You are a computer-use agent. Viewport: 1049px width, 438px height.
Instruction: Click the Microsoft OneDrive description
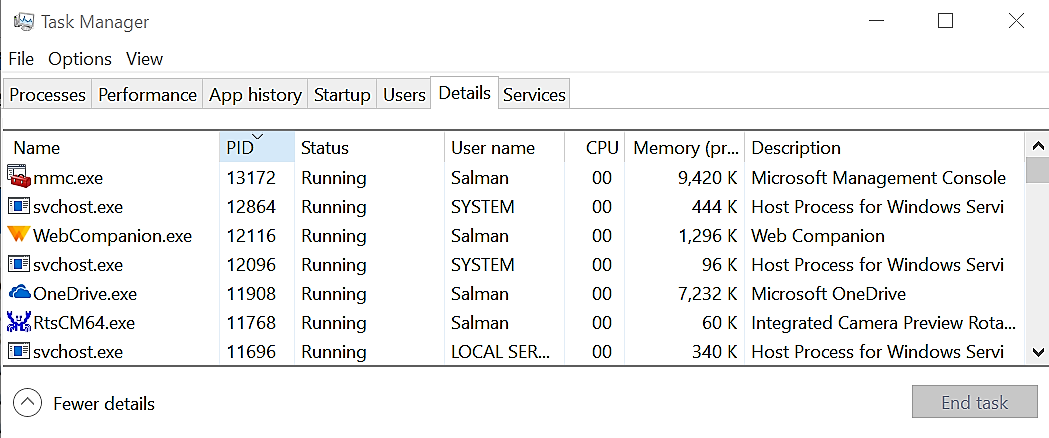point(828,294)
